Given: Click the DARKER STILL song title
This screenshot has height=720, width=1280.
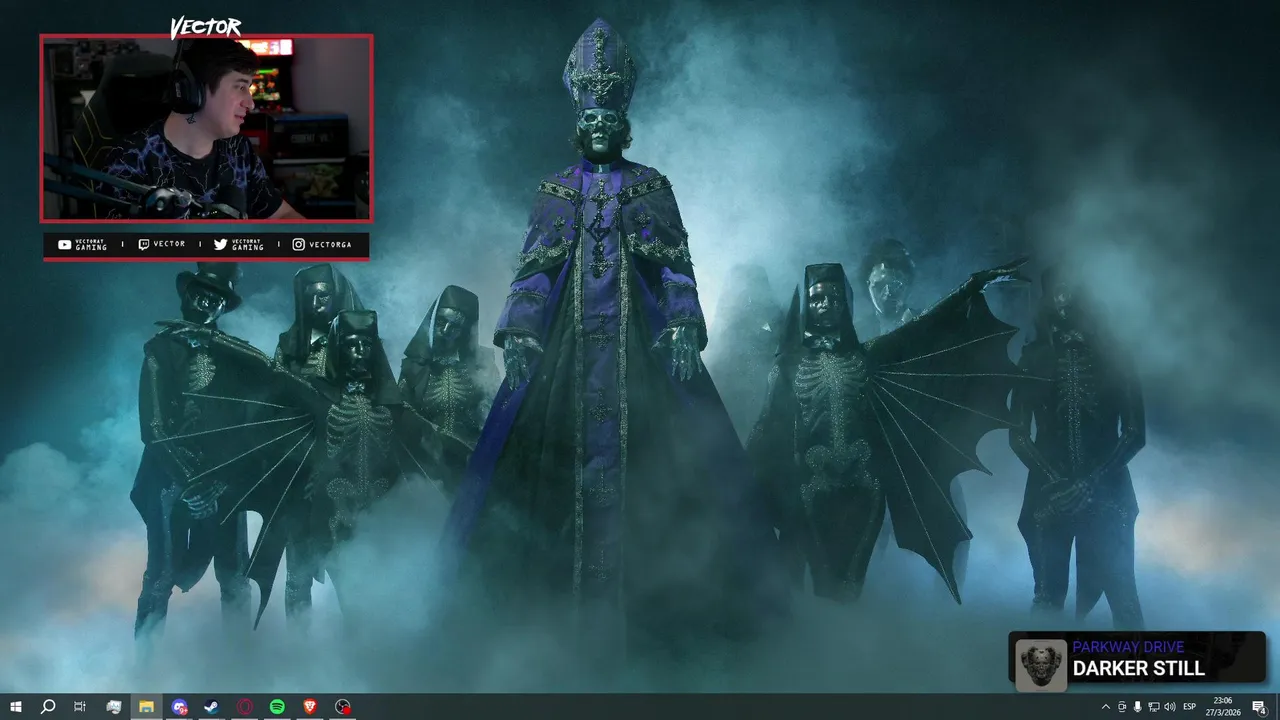Looking at the screenshot, I should coord(1139,669).
